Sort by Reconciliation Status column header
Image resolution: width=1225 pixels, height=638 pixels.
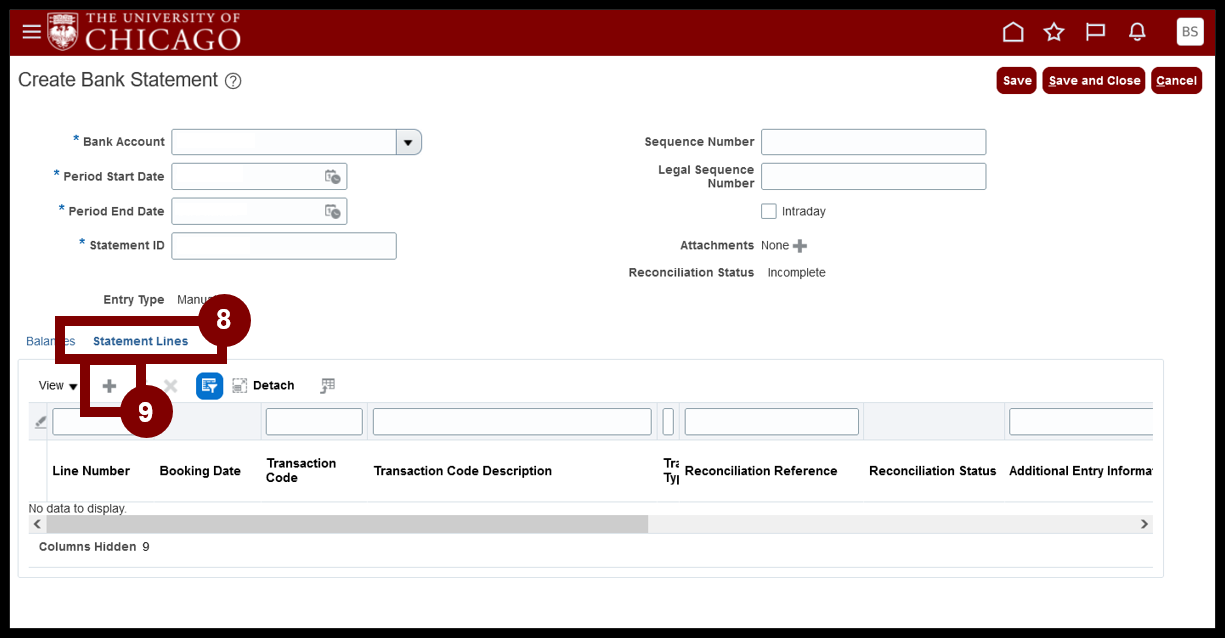[933, 471]
